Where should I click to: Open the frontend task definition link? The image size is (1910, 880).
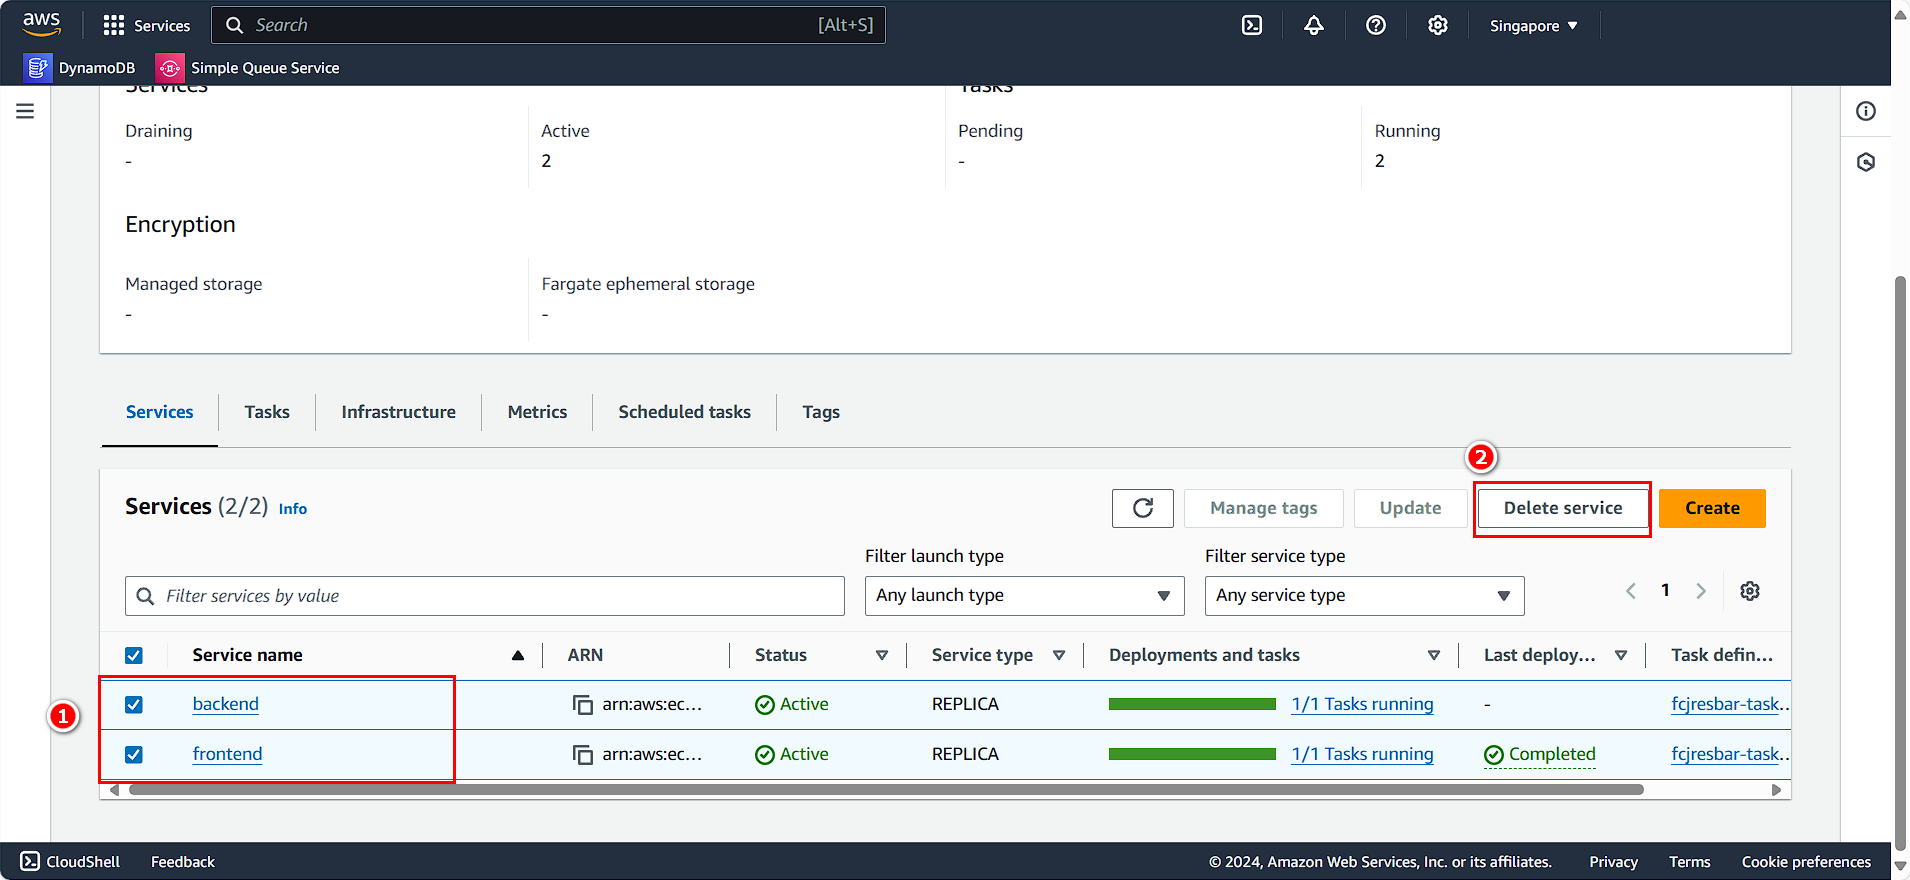point(1730,754)
